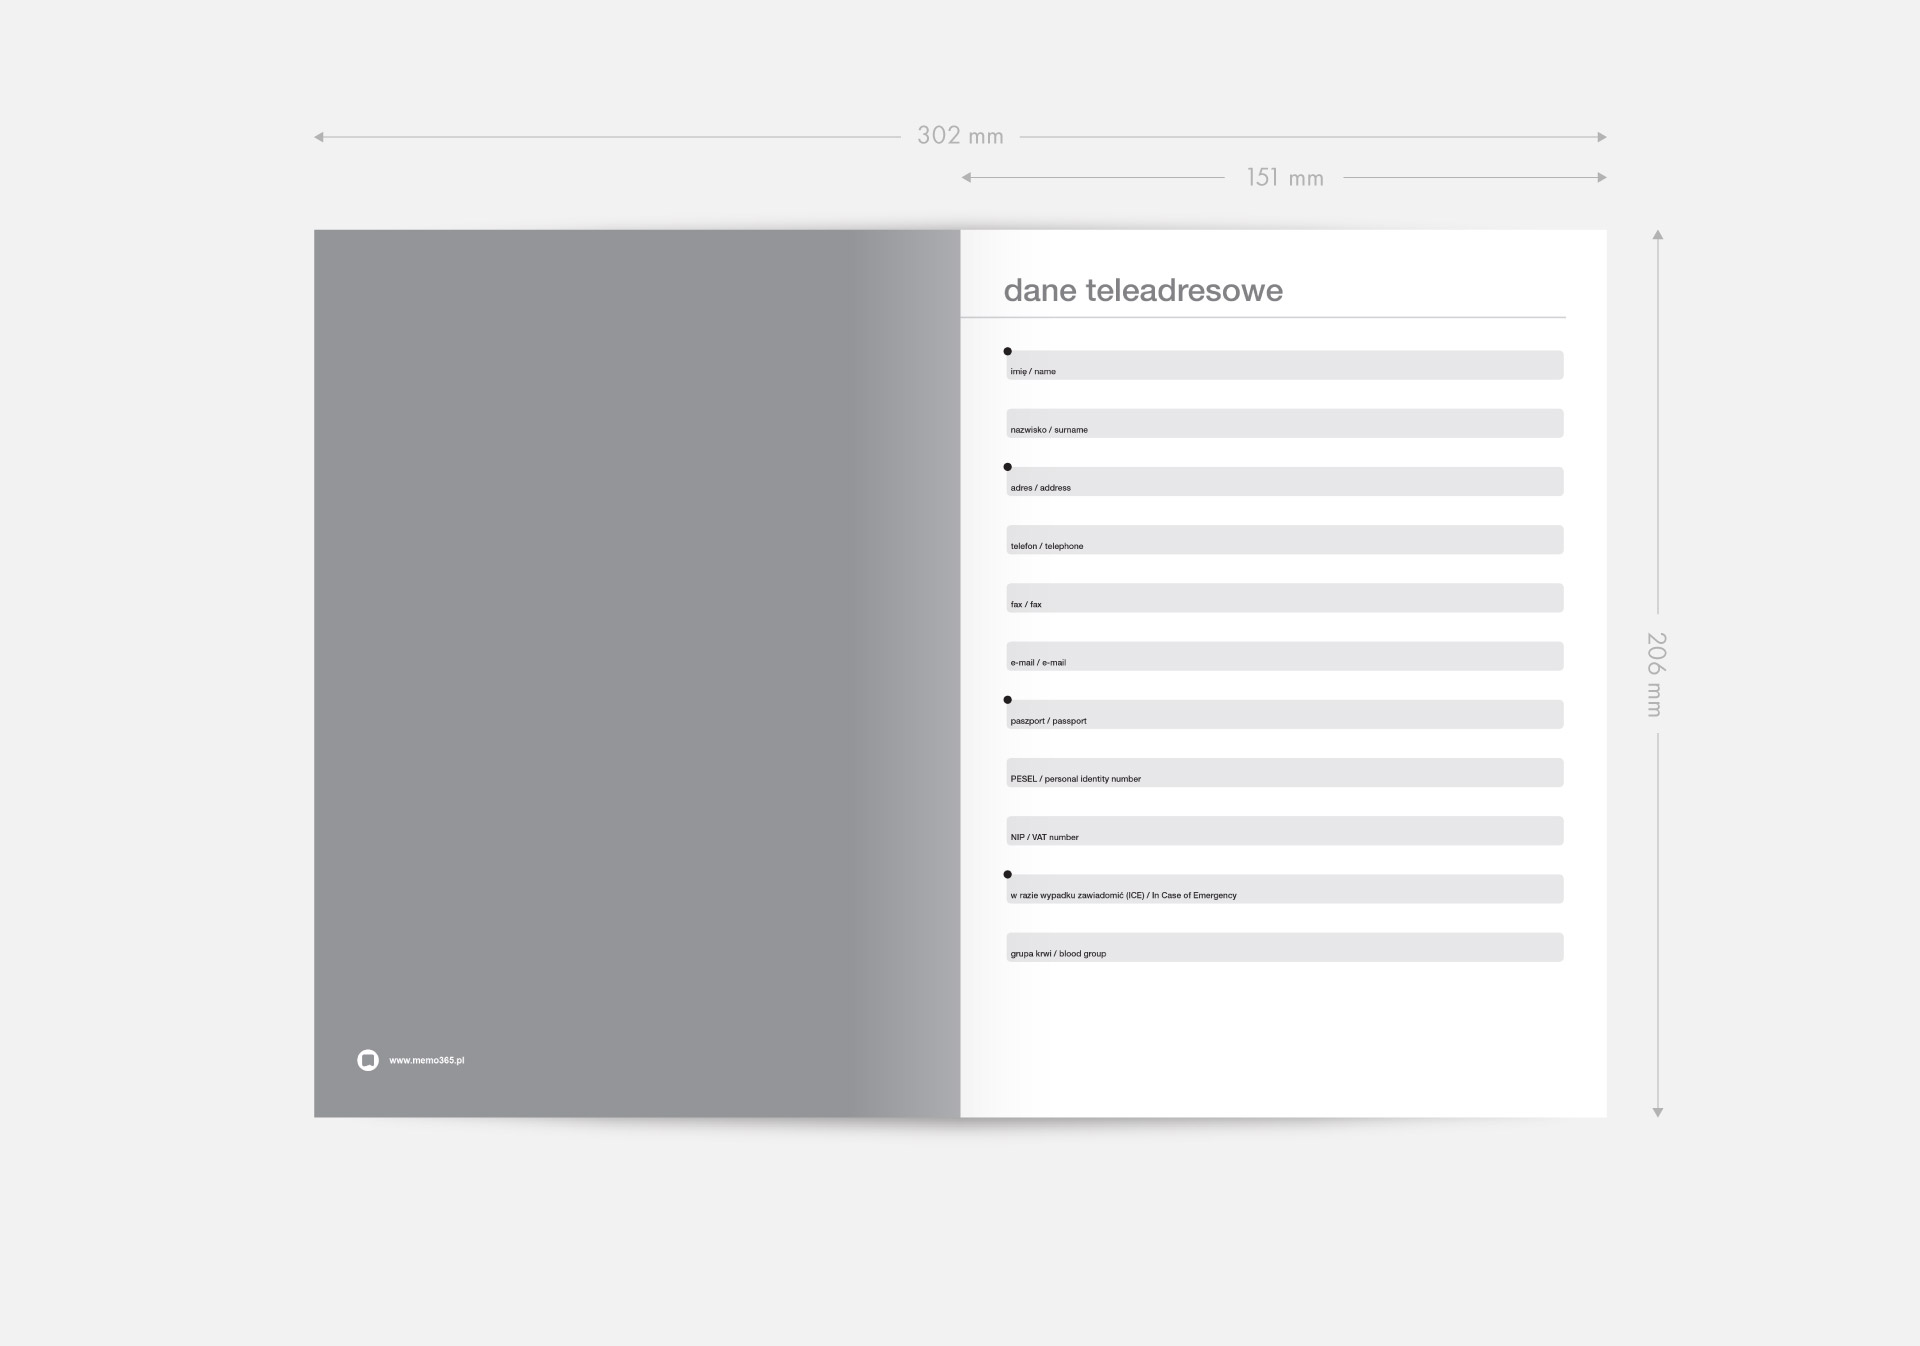Viewport: 1920px width, 1346px height.
Task: Click the paszport / passport field
Action: [x=1285, y=714]
